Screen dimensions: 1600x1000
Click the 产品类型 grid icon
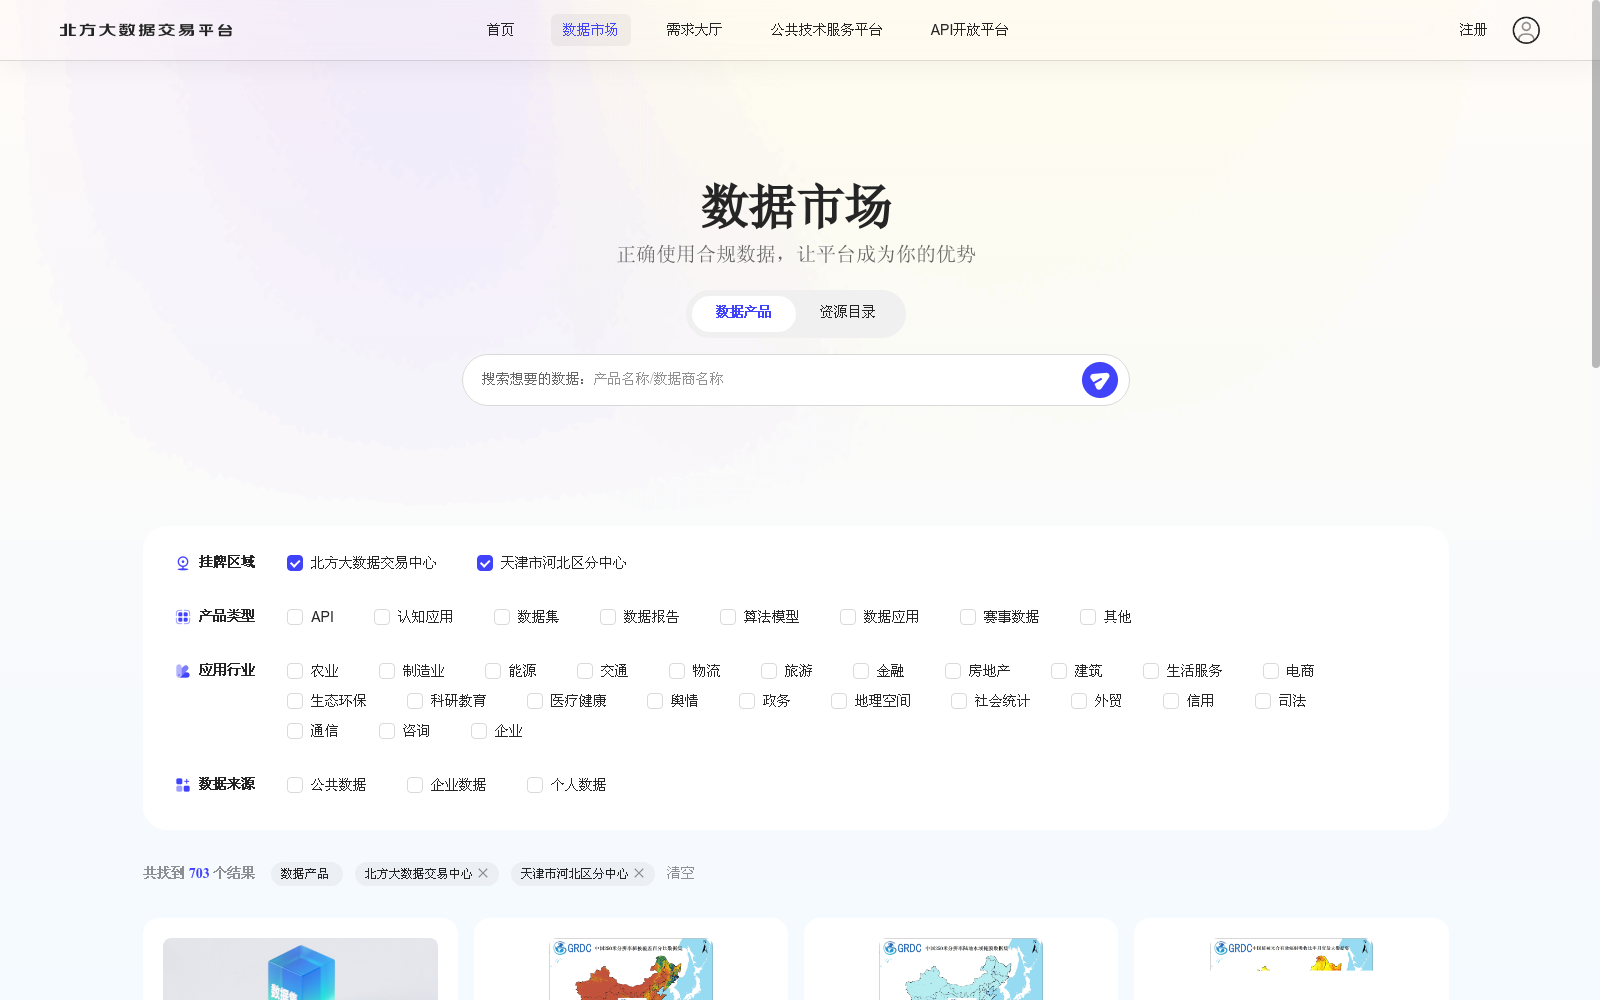[x=181, y=616]
